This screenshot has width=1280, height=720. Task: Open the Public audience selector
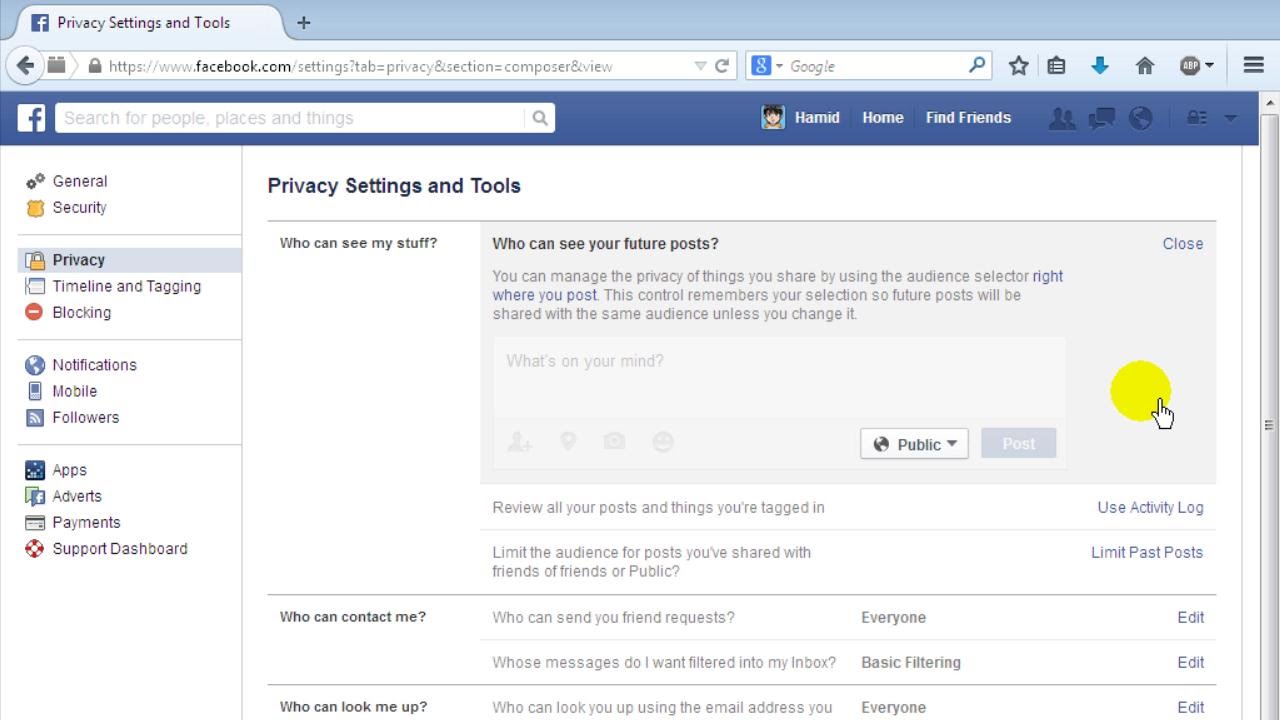click(x=914, y=444)
